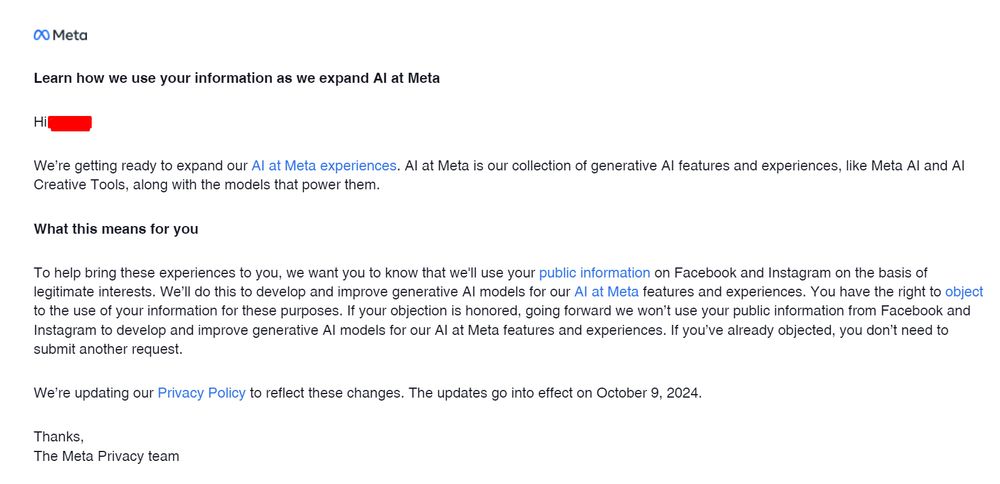Click the "Creative Tools" text in intro paragraph
Image resolution: width=1000 pixels, height=484 pixels.
point(75,185)
